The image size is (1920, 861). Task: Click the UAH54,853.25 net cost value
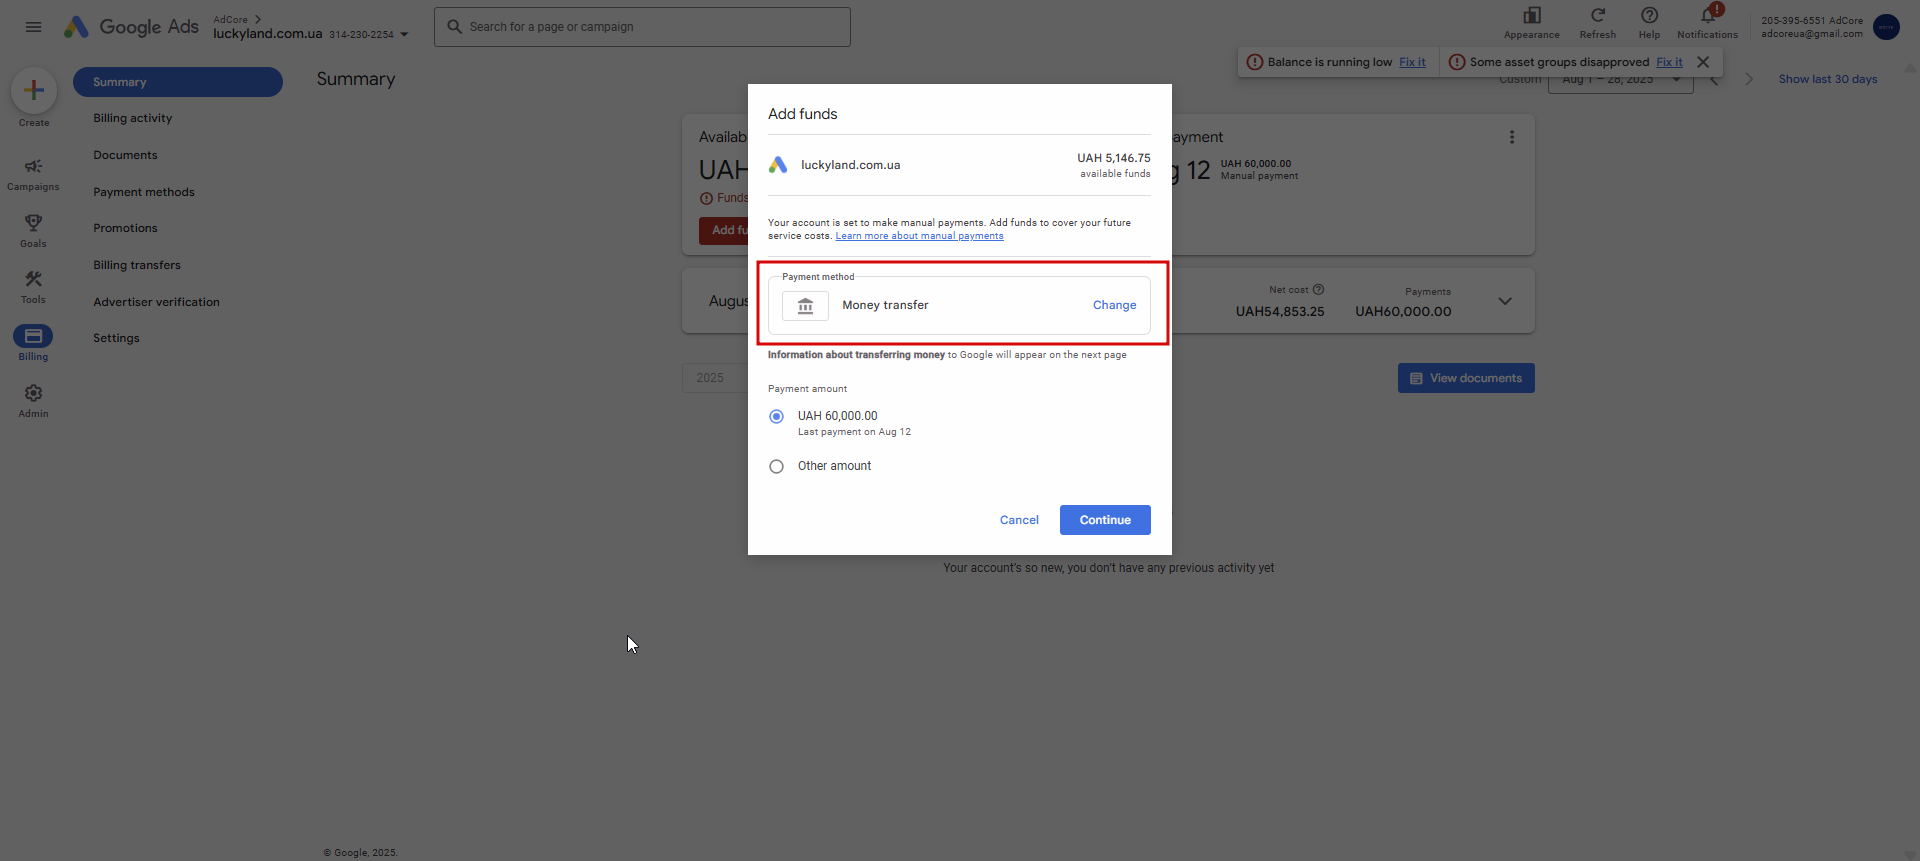pos(1279,312)
